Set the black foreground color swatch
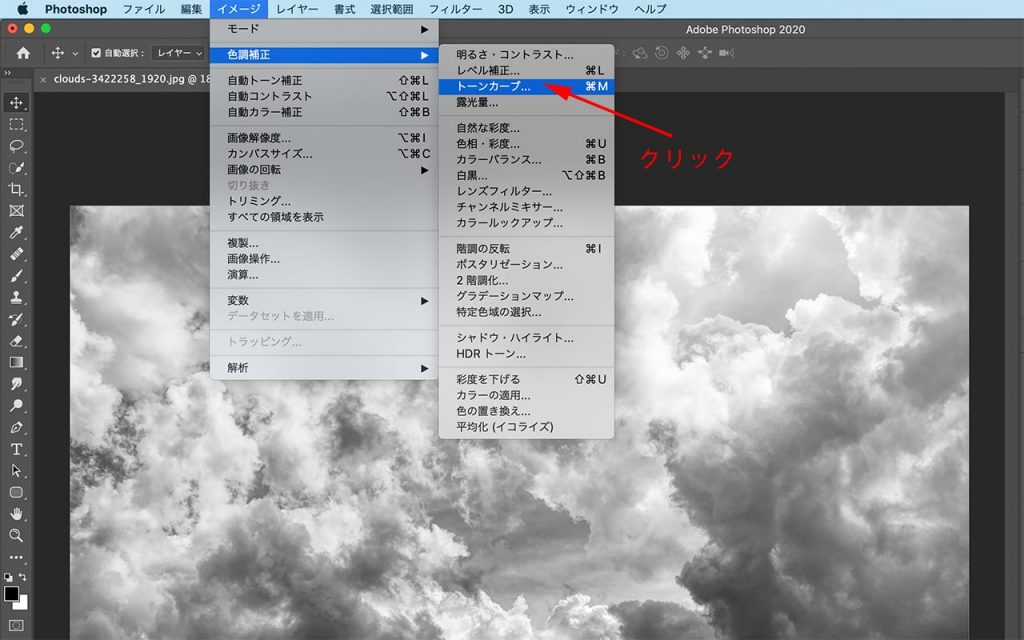The height and width of the screenshot is (640, 1024). [x=11, y=593]
